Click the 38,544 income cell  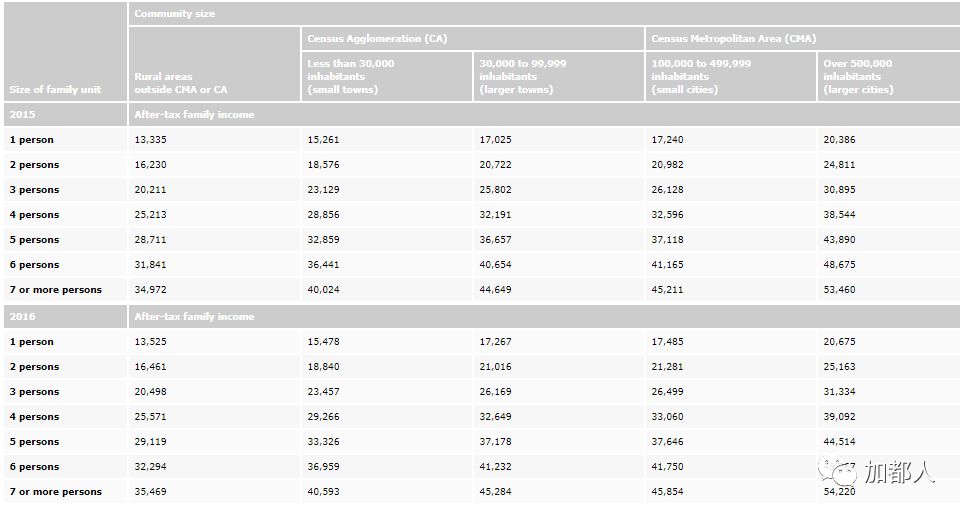[x=839, y=215]
